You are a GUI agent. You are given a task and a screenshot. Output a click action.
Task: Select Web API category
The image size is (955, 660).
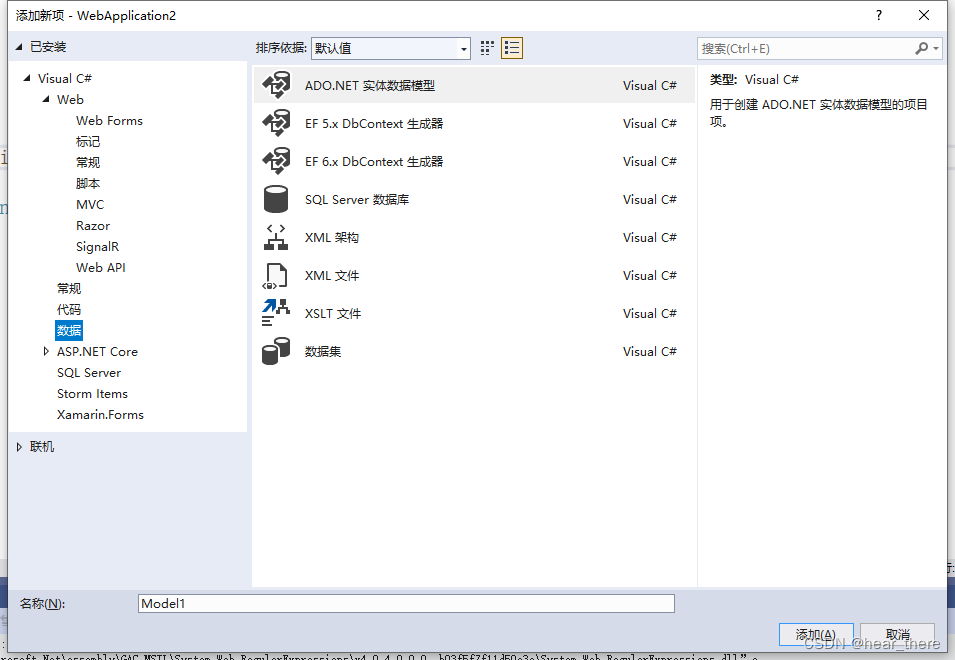pyautogui.click(x=100, y=267)
